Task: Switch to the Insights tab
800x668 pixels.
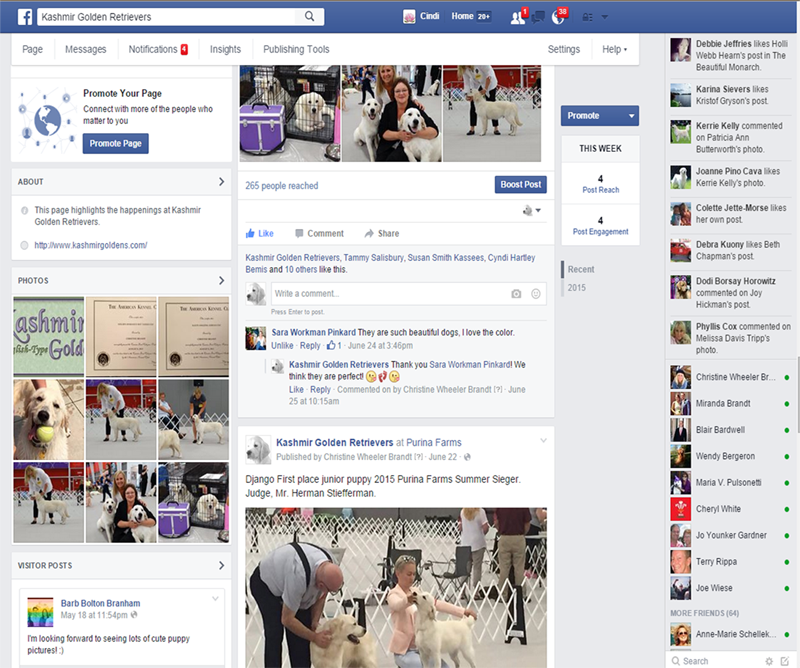Action: click(x=225, y=49)
